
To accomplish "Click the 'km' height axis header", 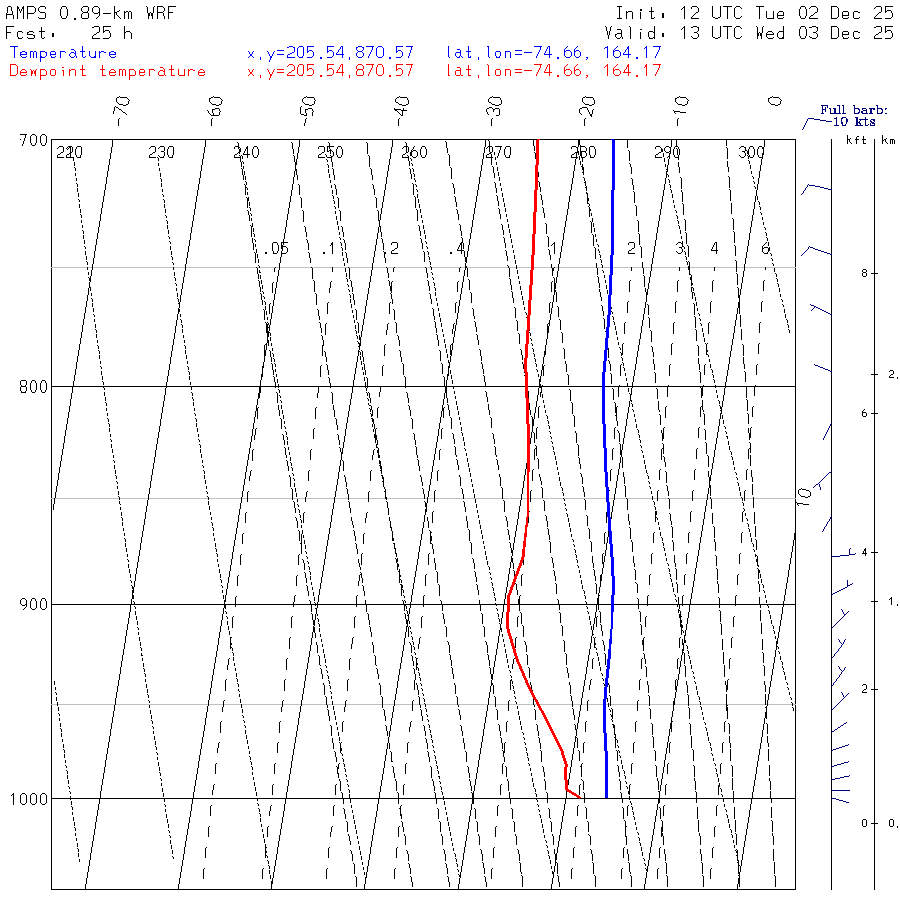I will [x=888, y=141].
